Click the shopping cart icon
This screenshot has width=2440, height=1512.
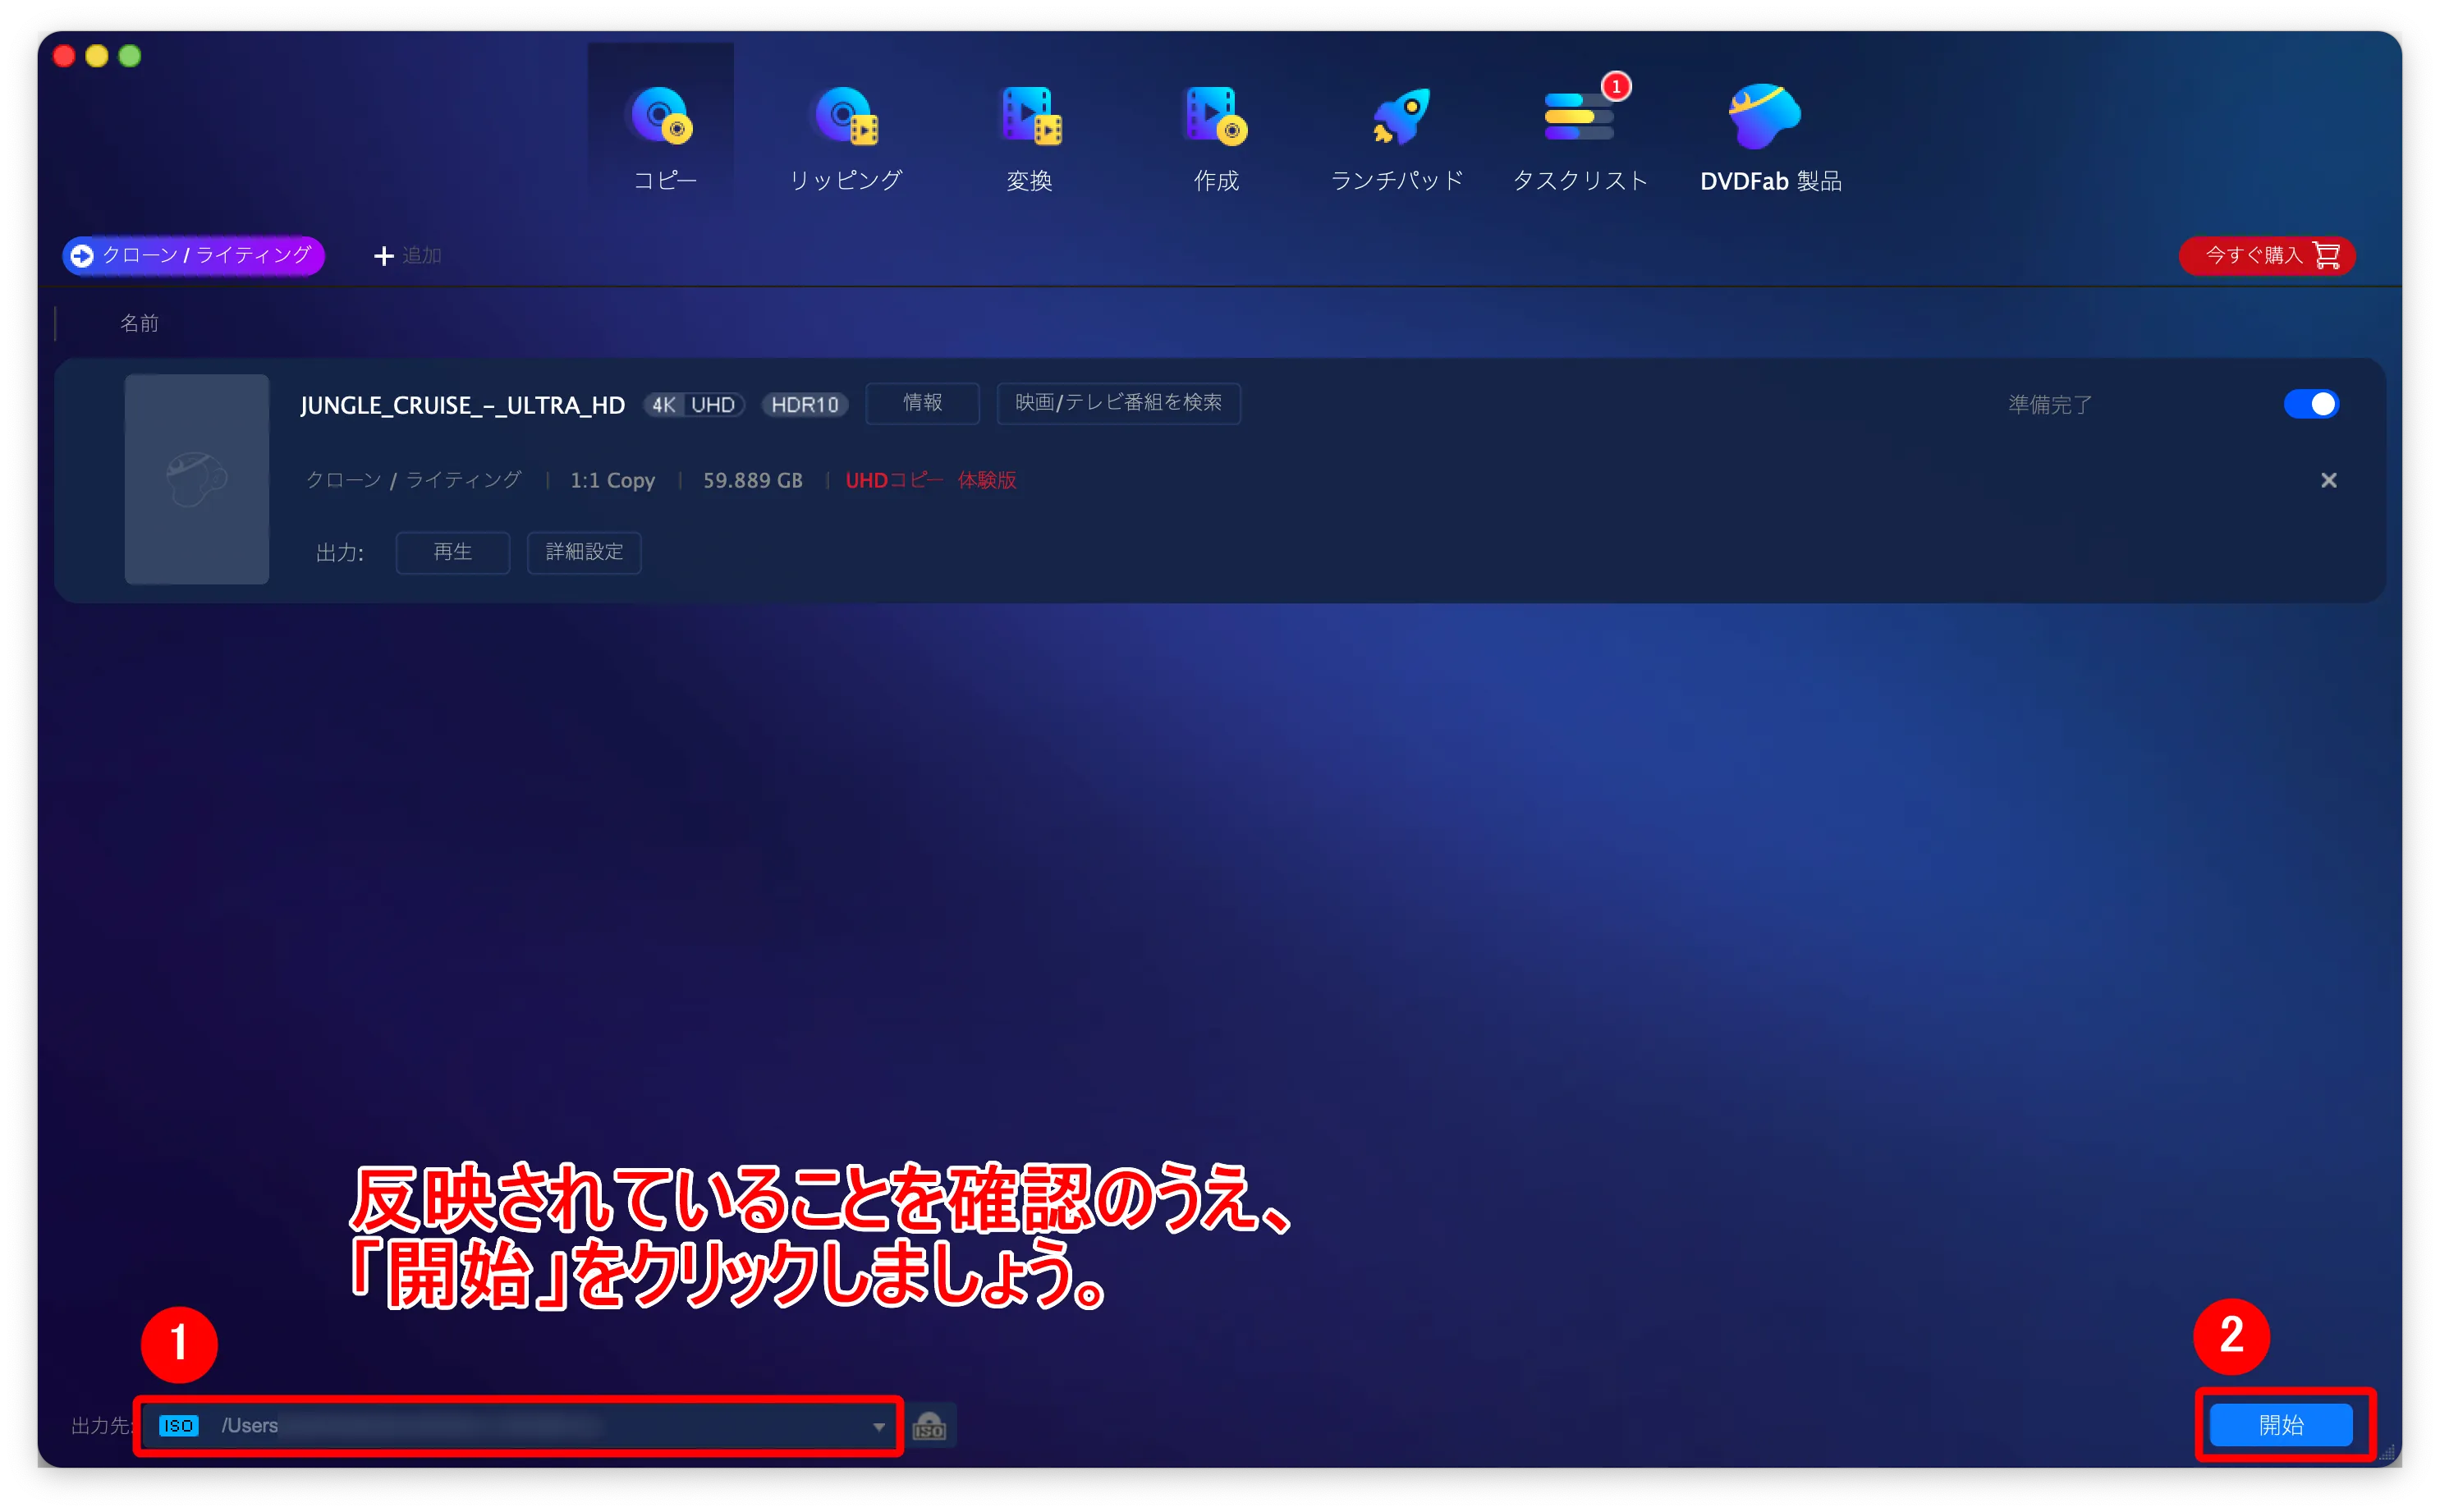coord(2327,255)
